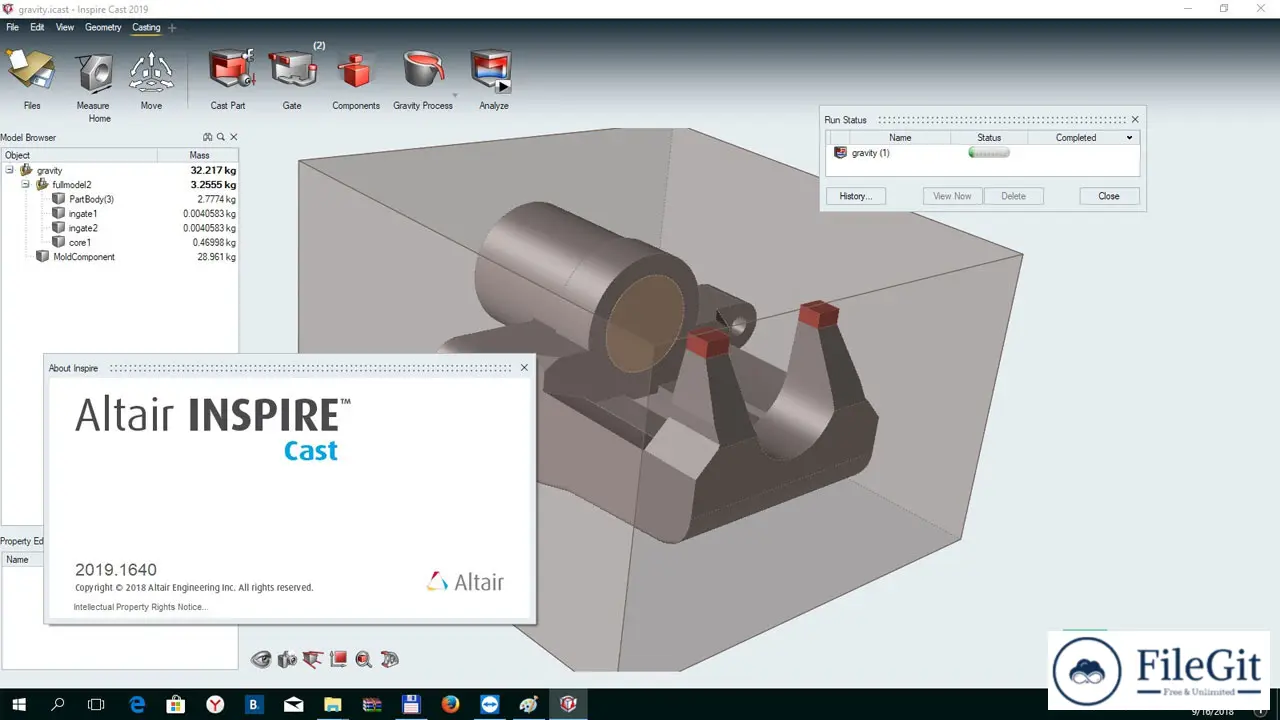
Task: Click the camera snapshot view icon
Action: coord(287,659)
